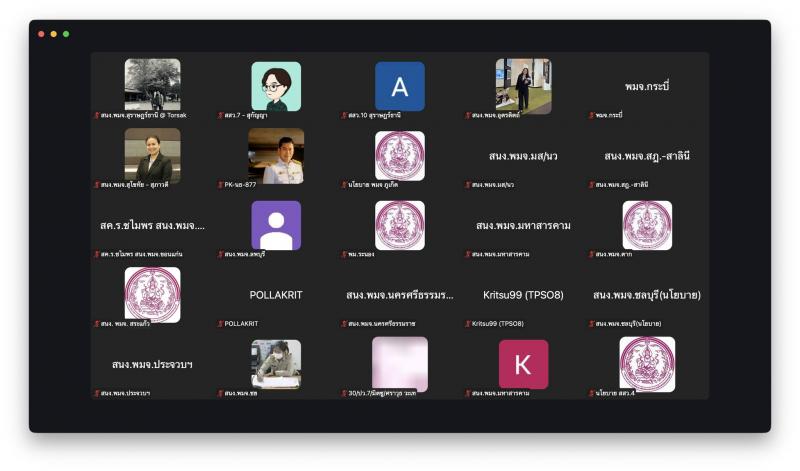
Task: Click muted mic icon for สค.ร.ชไมพร small label
Action: point(96,254)
